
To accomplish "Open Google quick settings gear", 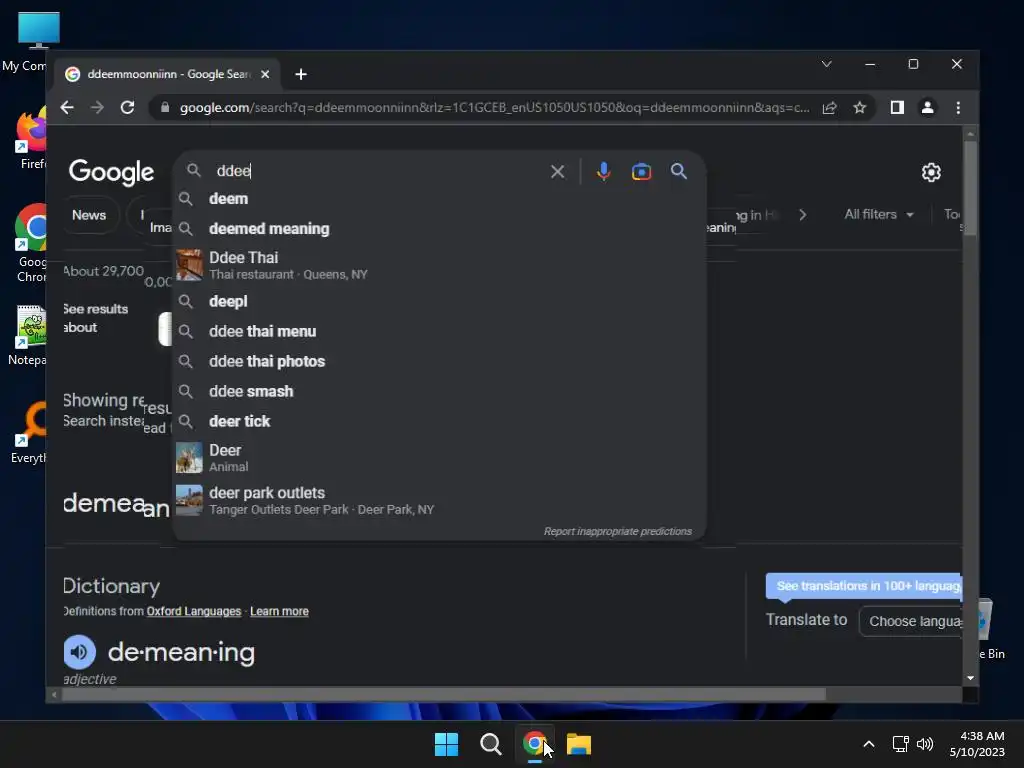I will (x=931, y=172).
